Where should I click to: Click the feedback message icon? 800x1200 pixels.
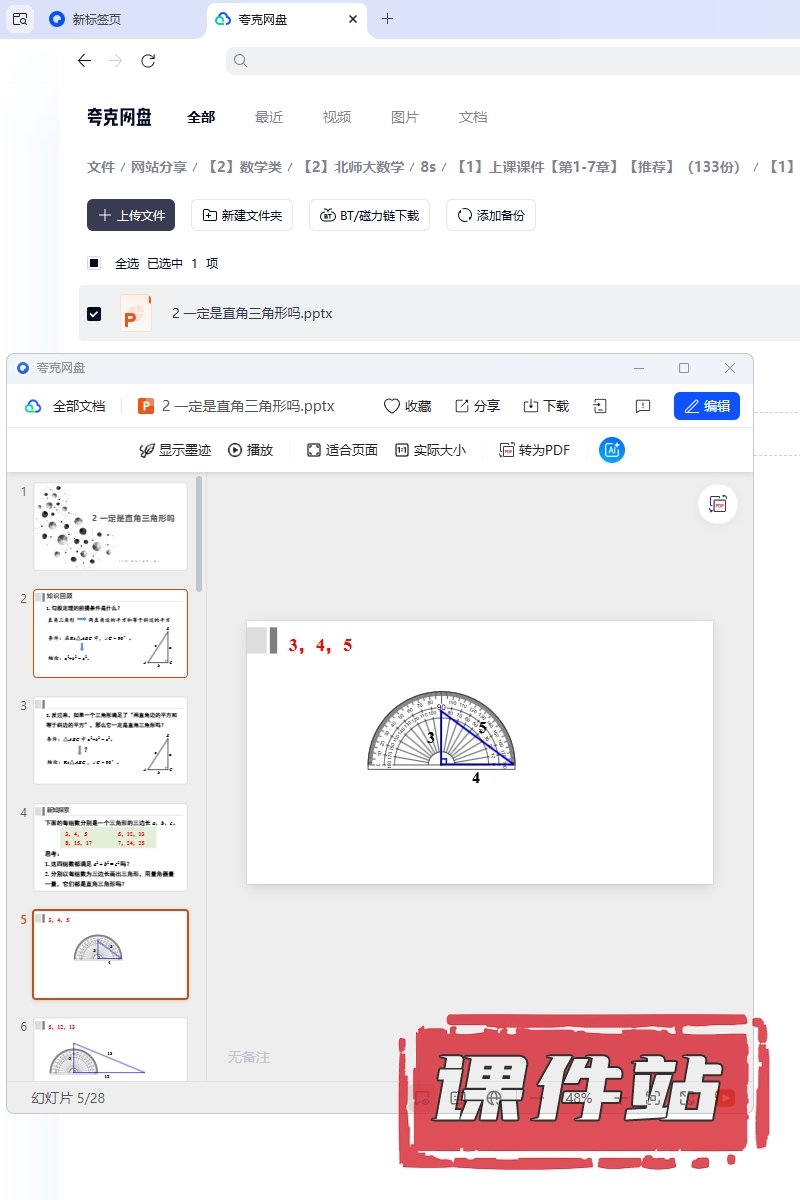click(643, 406)
